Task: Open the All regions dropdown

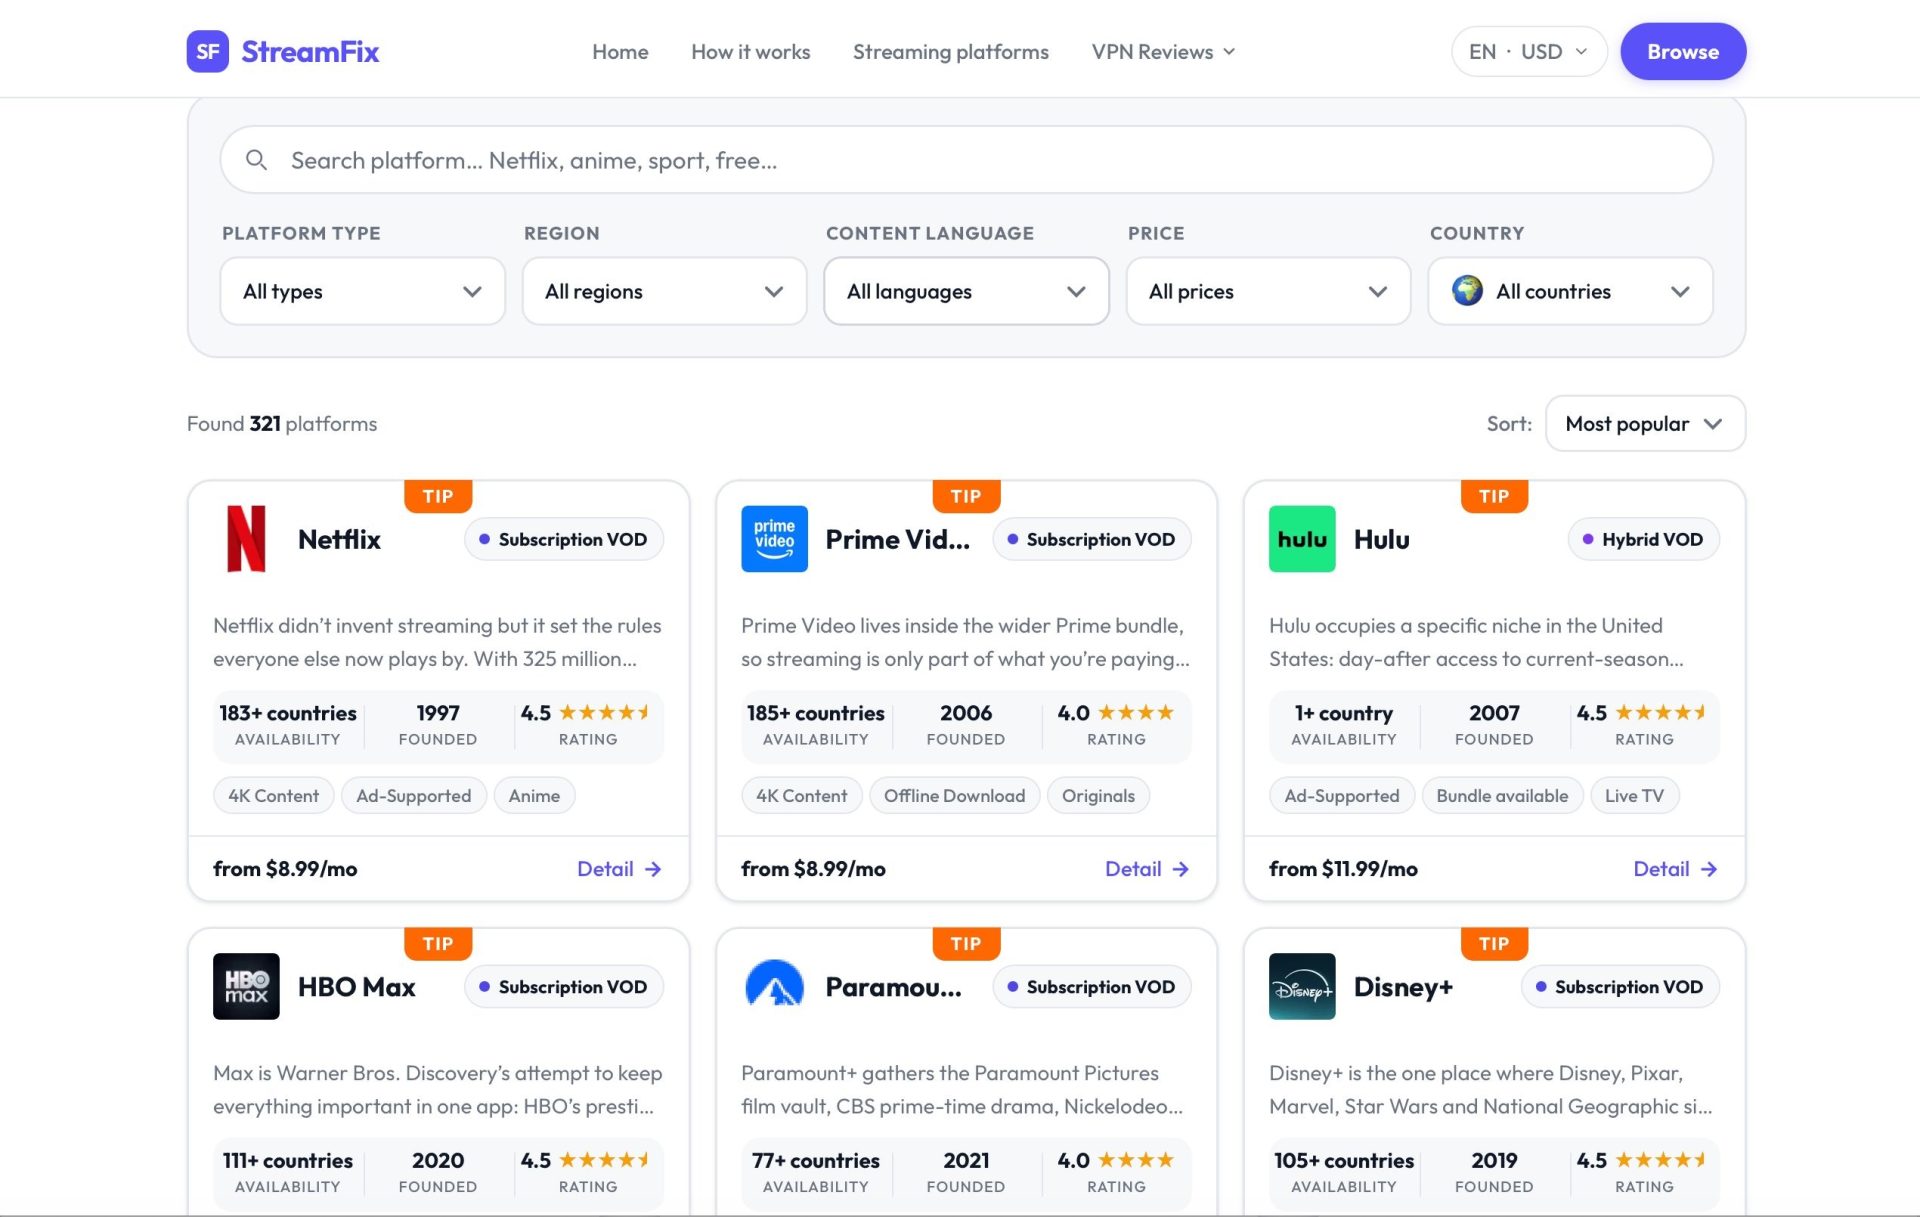Action: (x=664, y=291)
